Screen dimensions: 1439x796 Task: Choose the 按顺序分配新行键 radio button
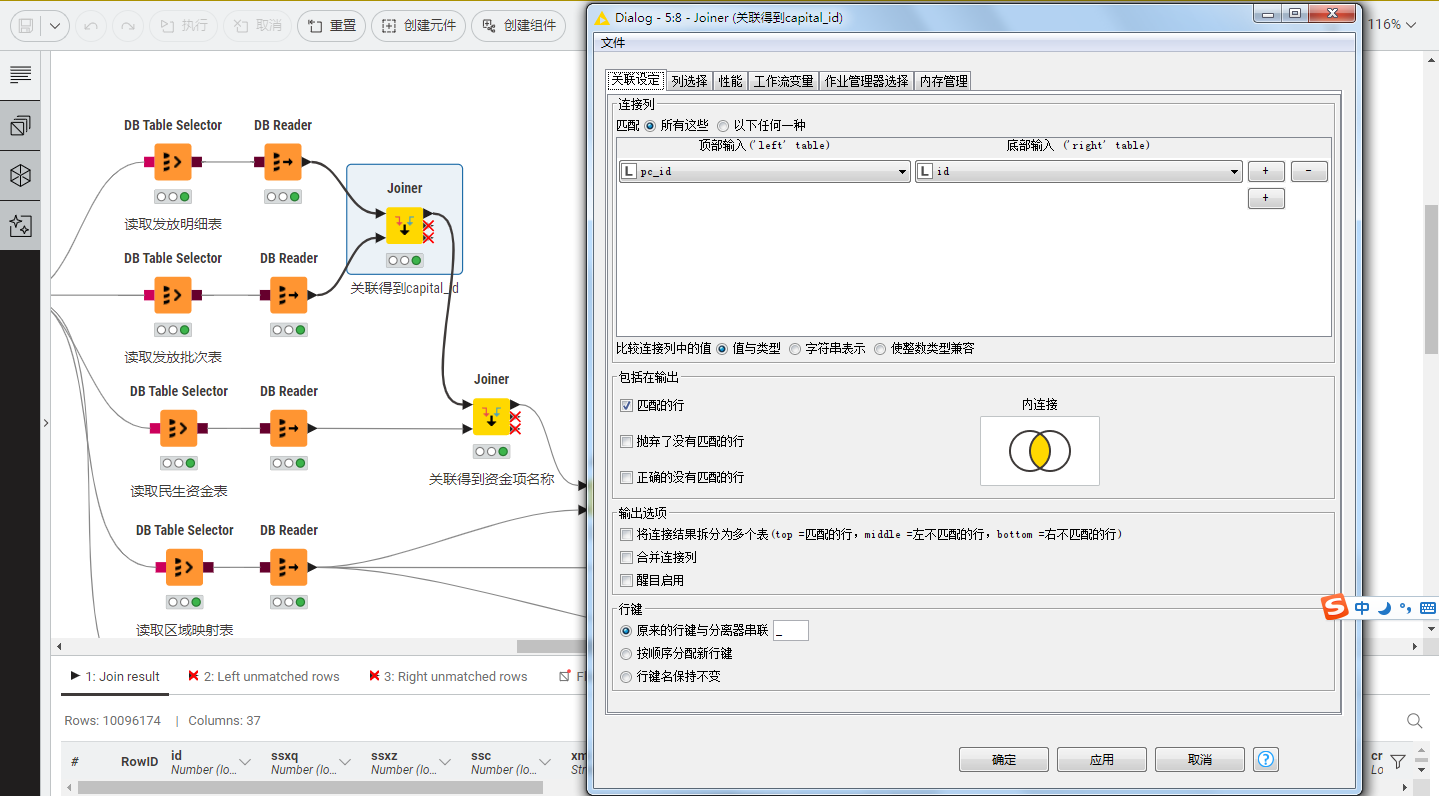[x=626, y=654]
